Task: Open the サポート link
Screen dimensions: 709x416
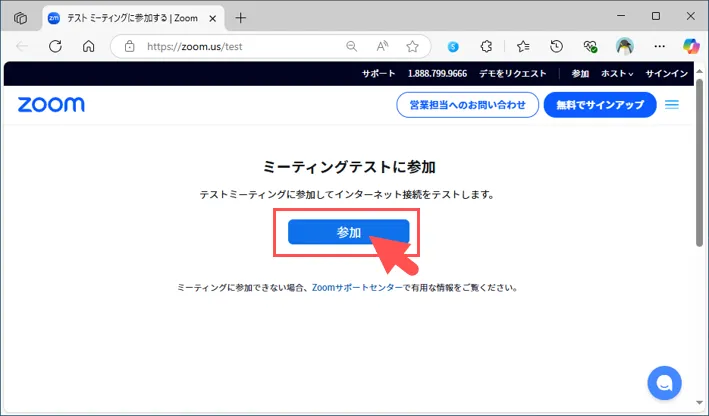Action: coord(378,74)
